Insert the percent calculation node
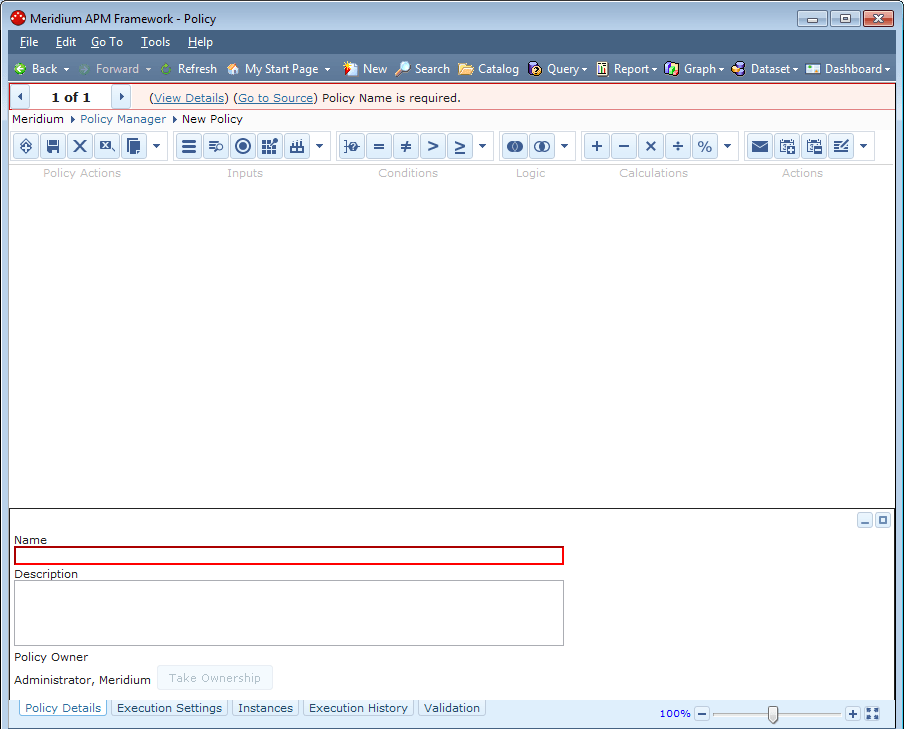The height and width of the screenshot is (729, 904). click(705, 146)
